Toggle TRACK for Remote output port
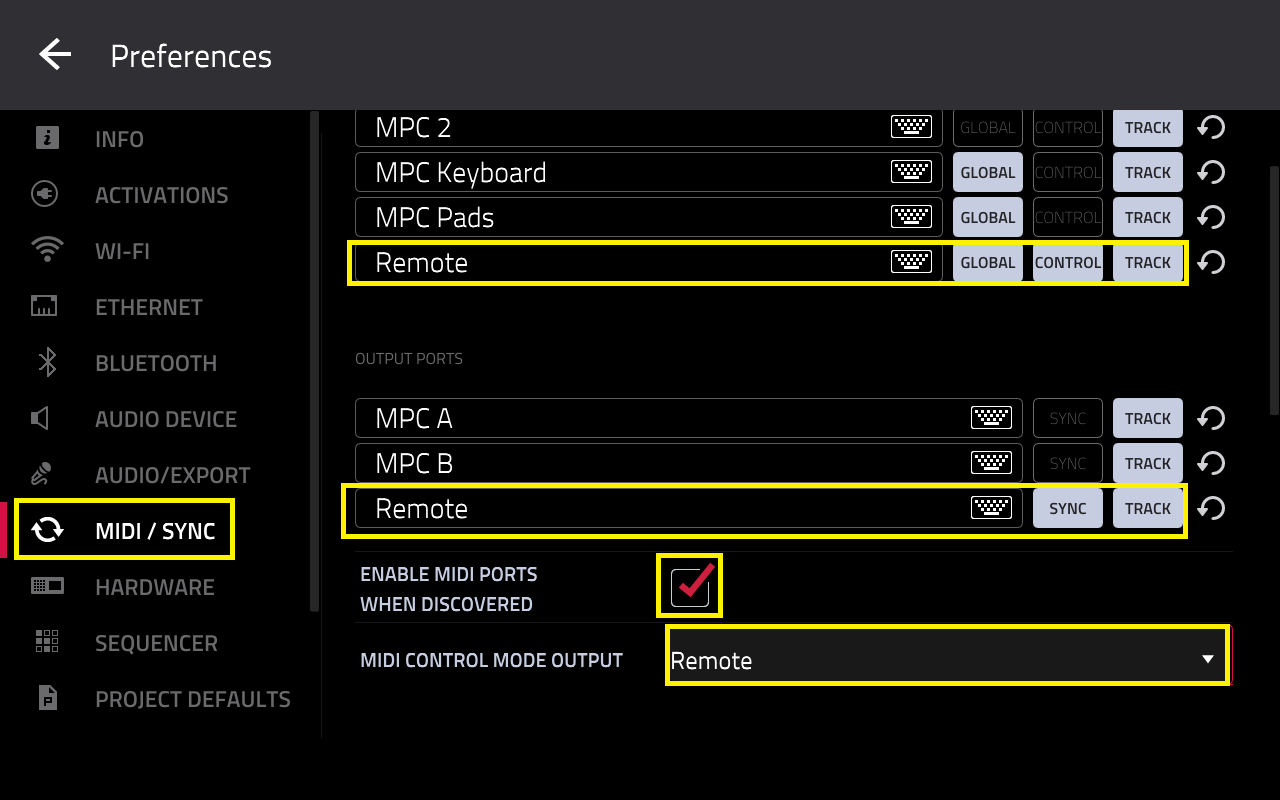This screenshot has width=1280, height=800. point(1148,508)
